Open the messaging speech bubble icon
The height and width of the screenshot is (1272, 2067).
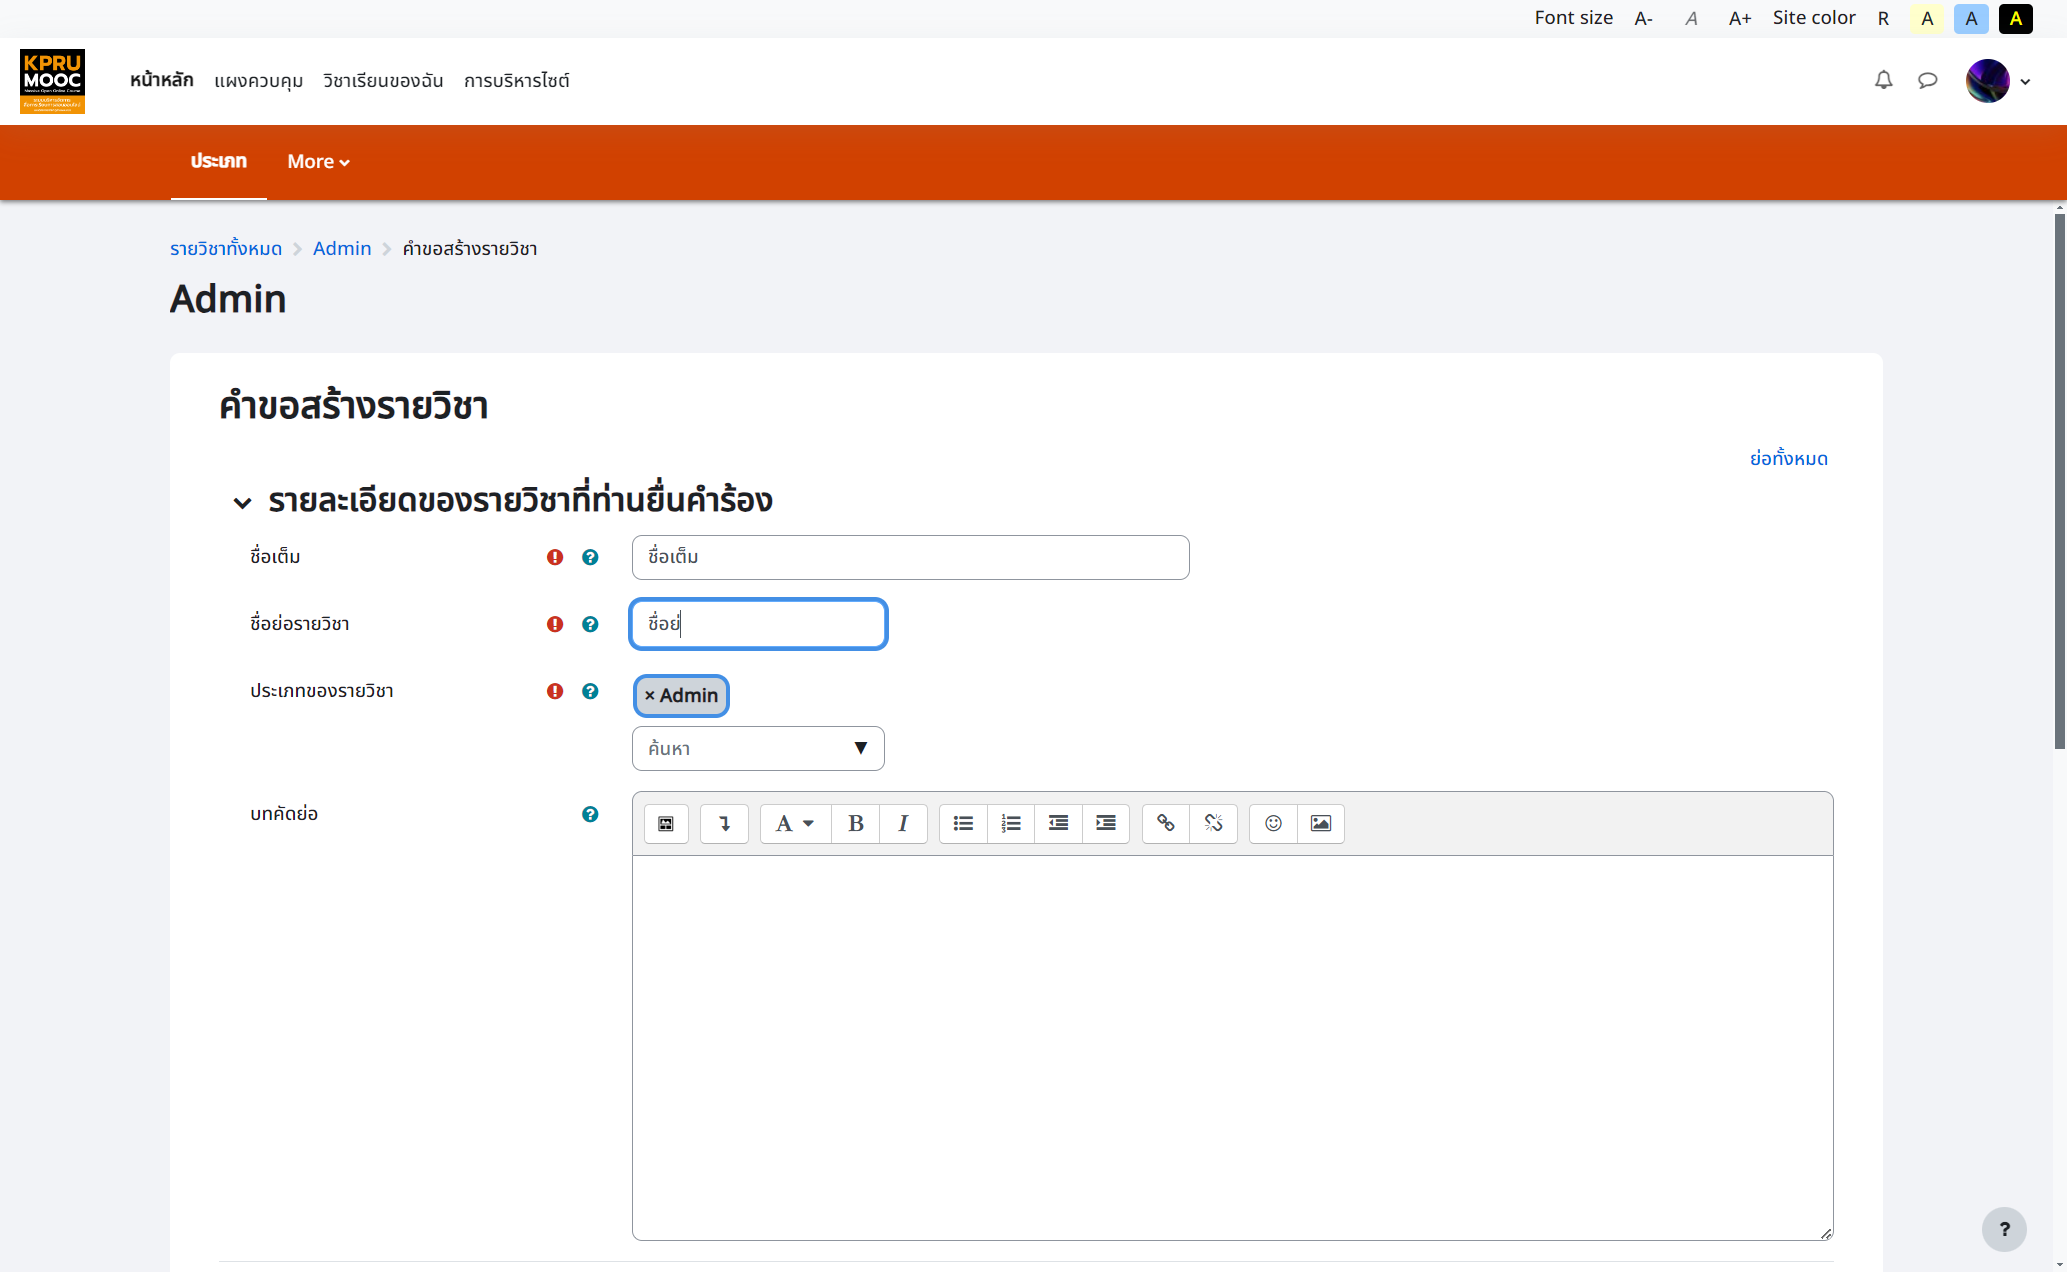coord(1927,80)
